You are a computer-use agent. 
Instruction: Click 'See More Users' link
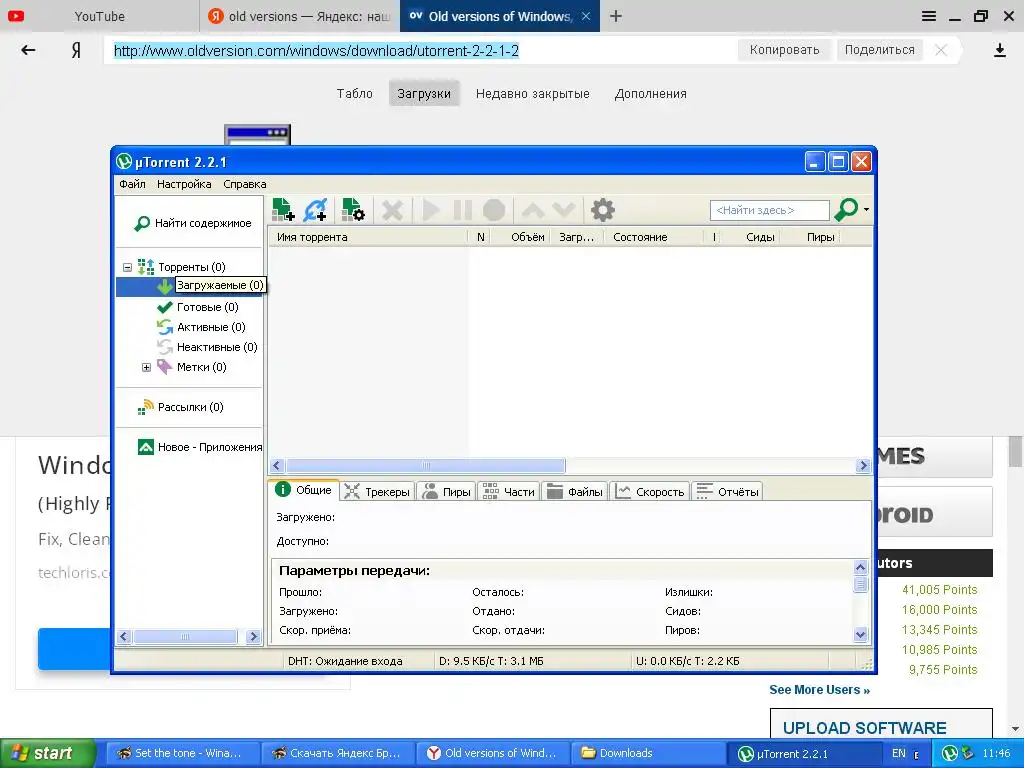point(819,690)
